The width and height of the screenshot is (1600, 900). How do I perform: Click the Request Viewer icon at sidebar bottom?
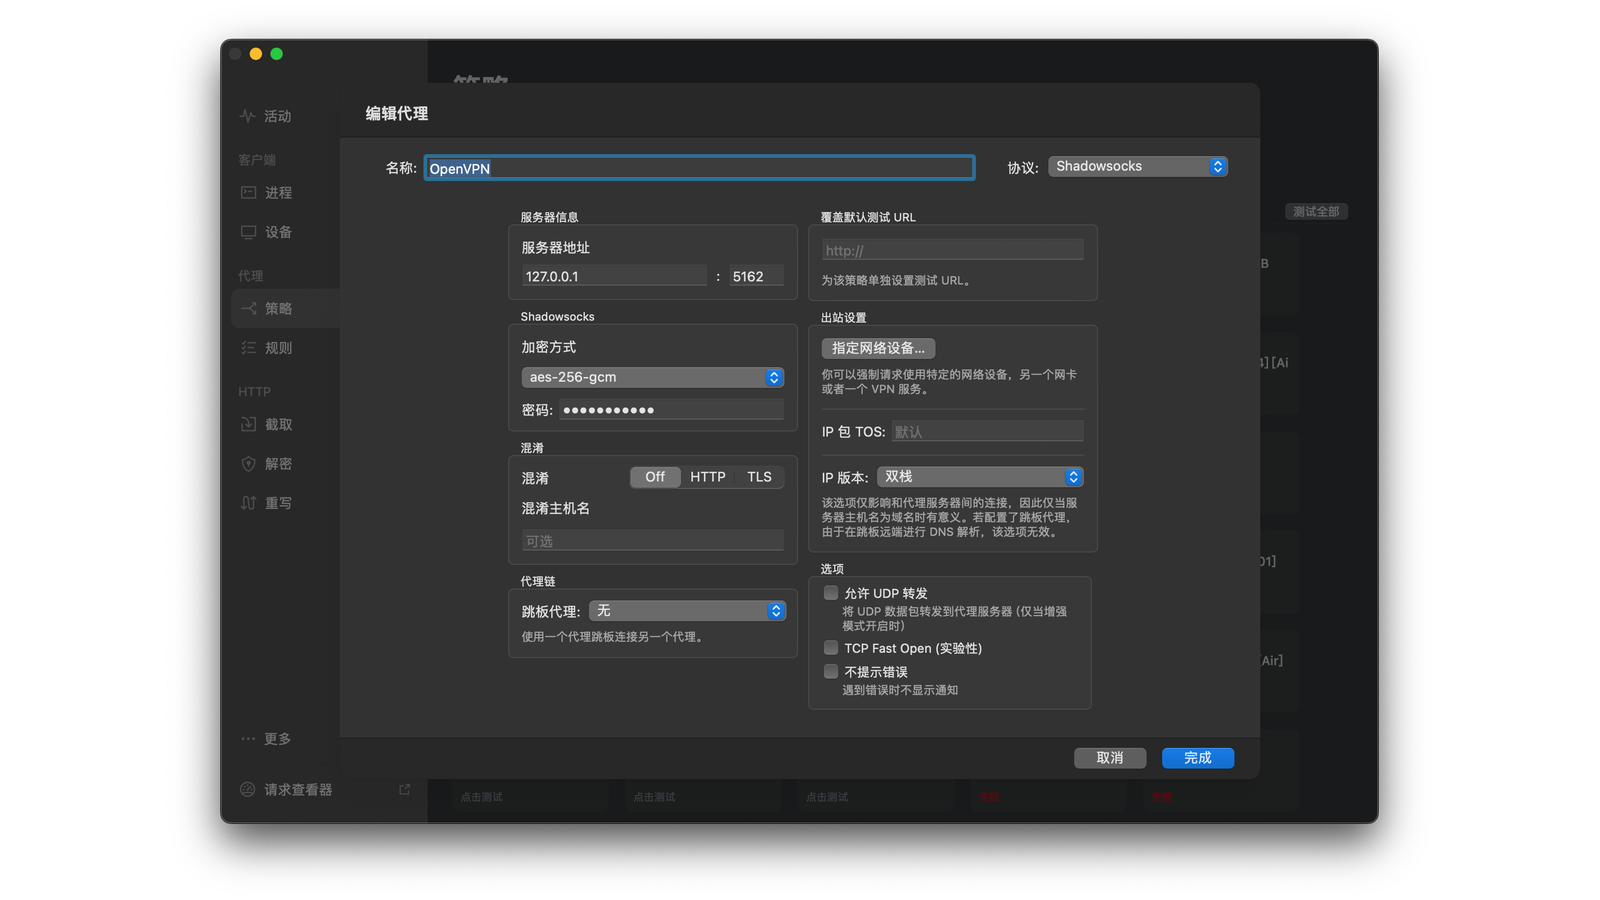[x=247, y=789]
